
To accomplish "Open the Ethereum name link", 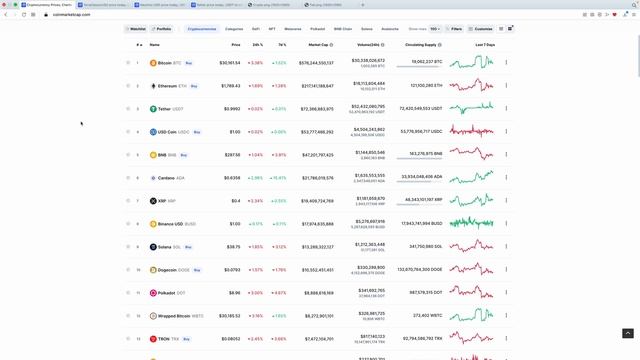I will [167, 86].
